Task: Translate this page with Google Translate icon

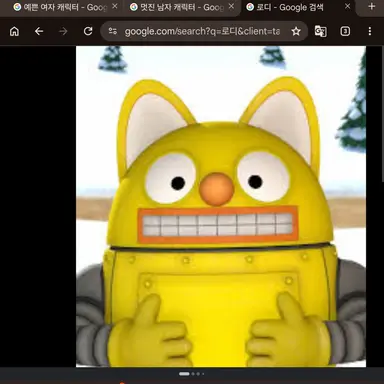Action: [x=321, y=31]
